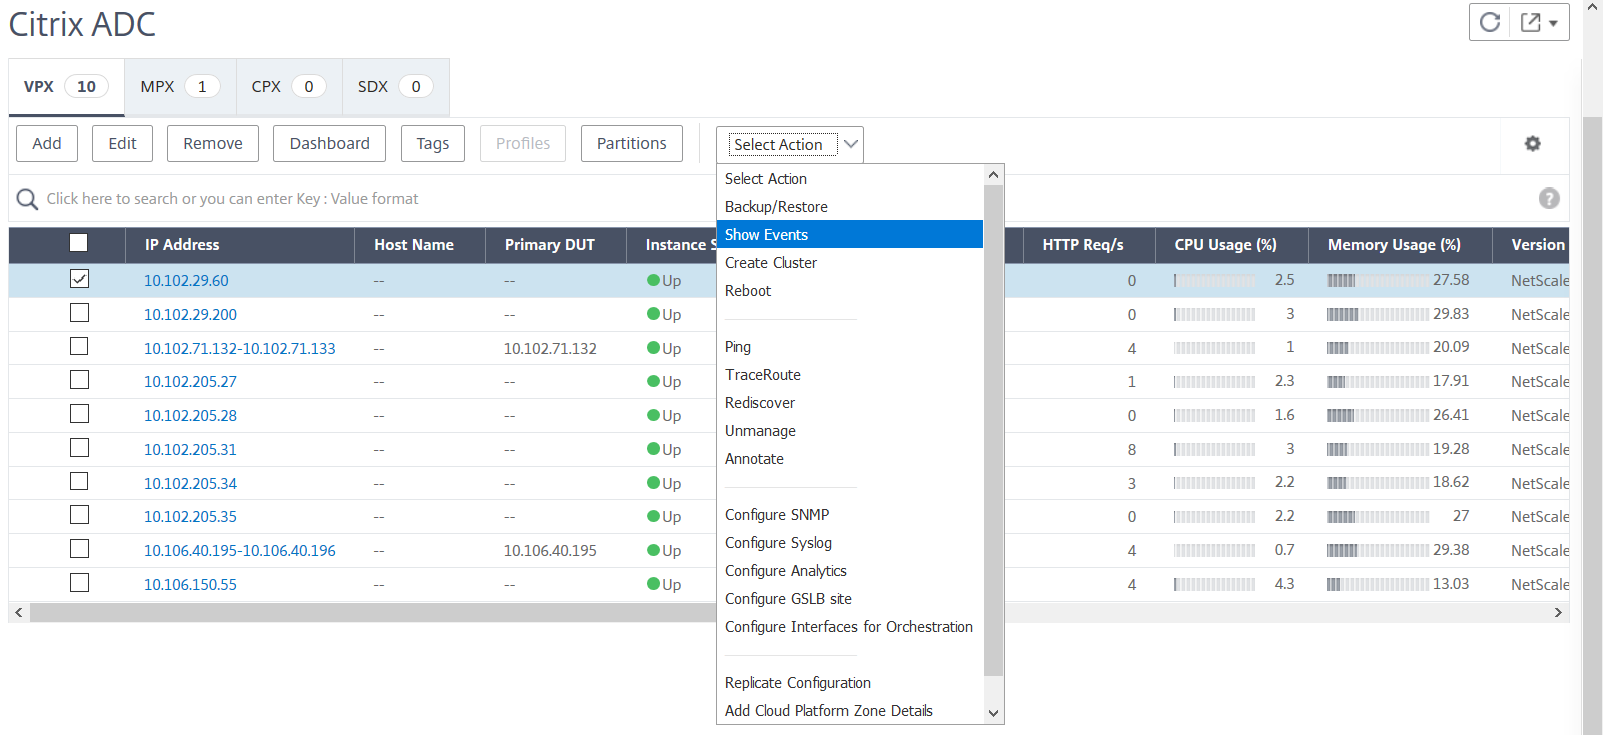Select Create Cluster action
Image resolution: width=1603 pixels, height=735 pixels.
point(850,262)
